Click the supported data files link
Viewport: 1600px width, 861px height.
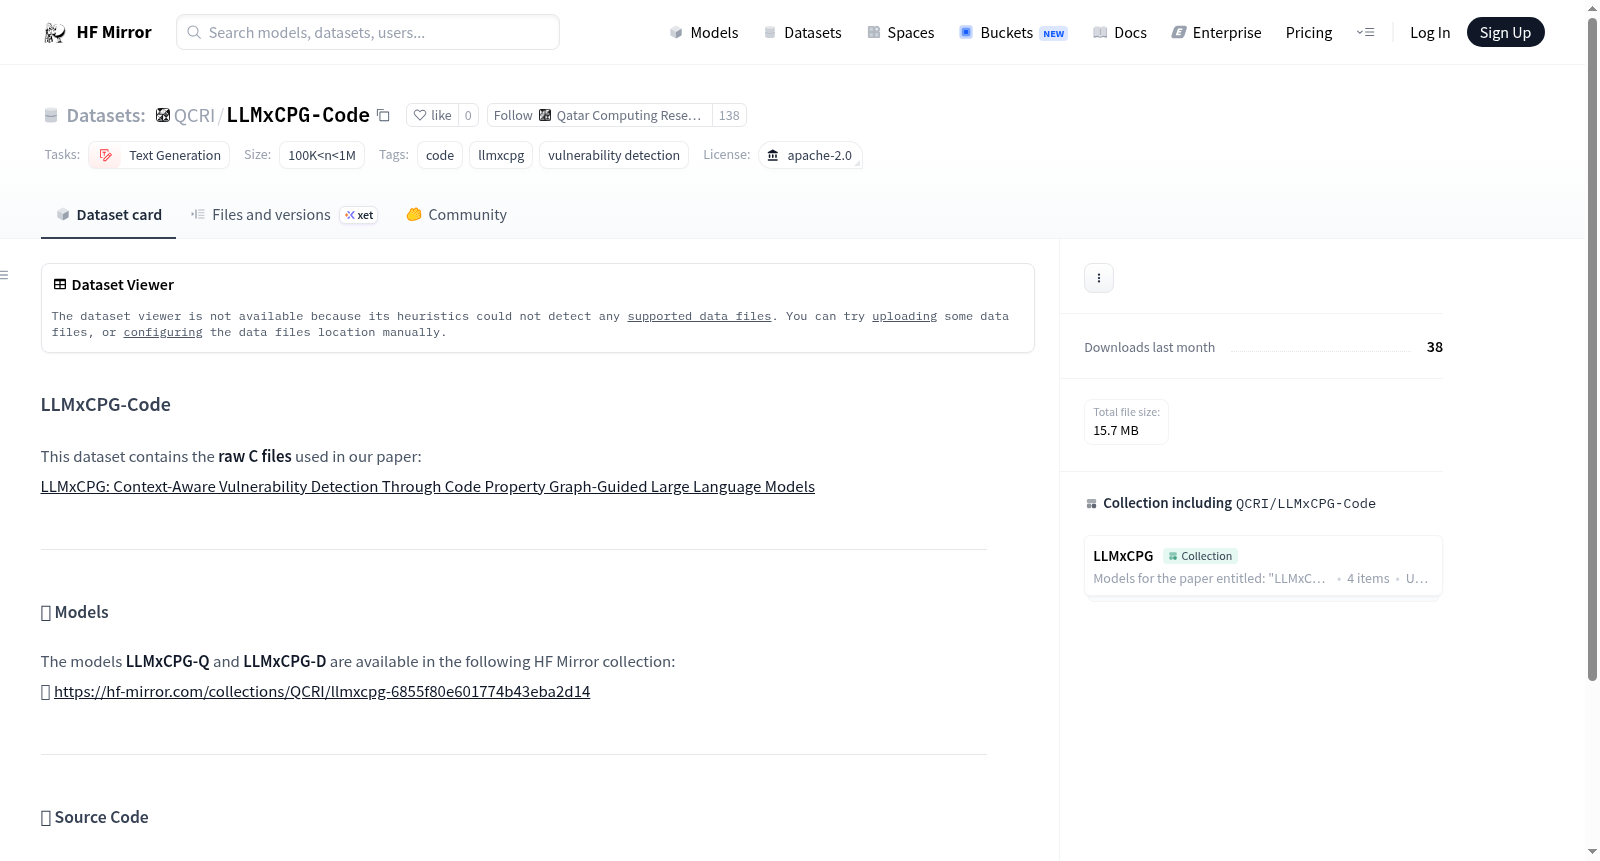[x=699, y=316]
